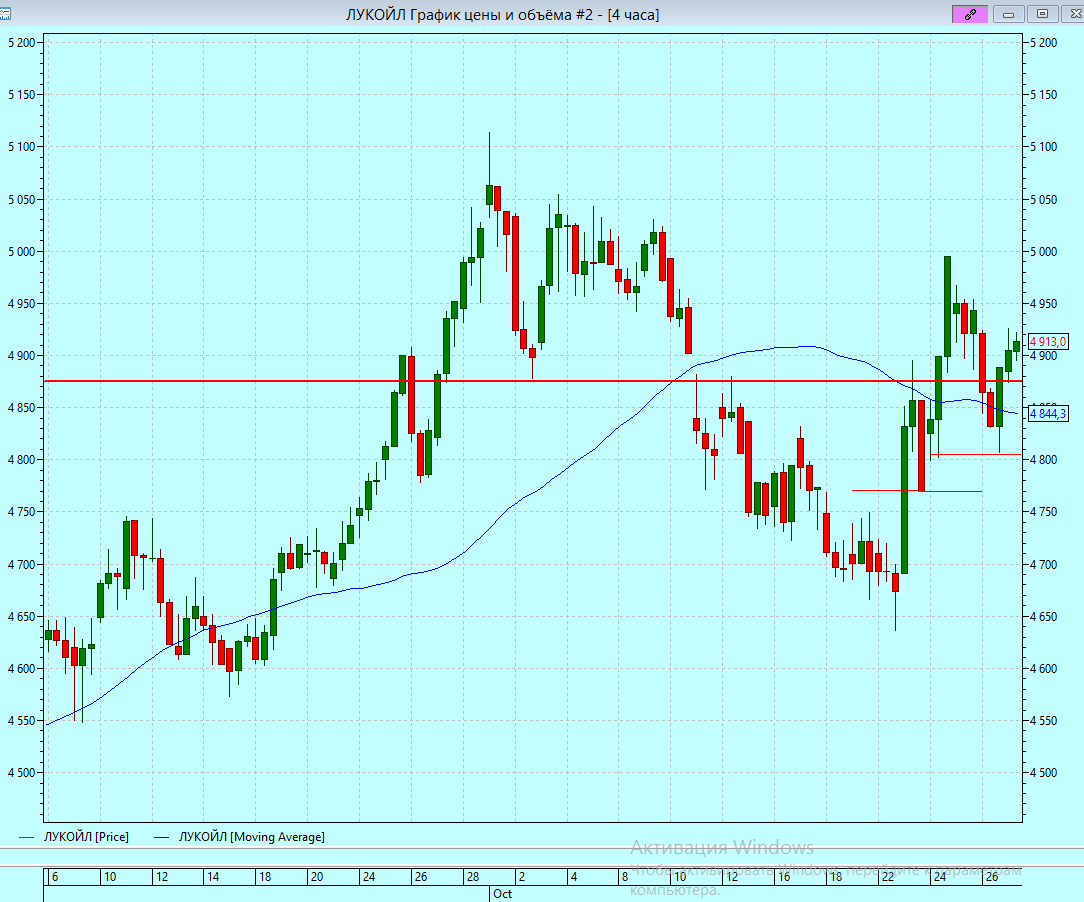The height and width of the screenshot is (902, 1084).
Task: Click the 5 000 label on left price axis
Action: coord(21,252)
